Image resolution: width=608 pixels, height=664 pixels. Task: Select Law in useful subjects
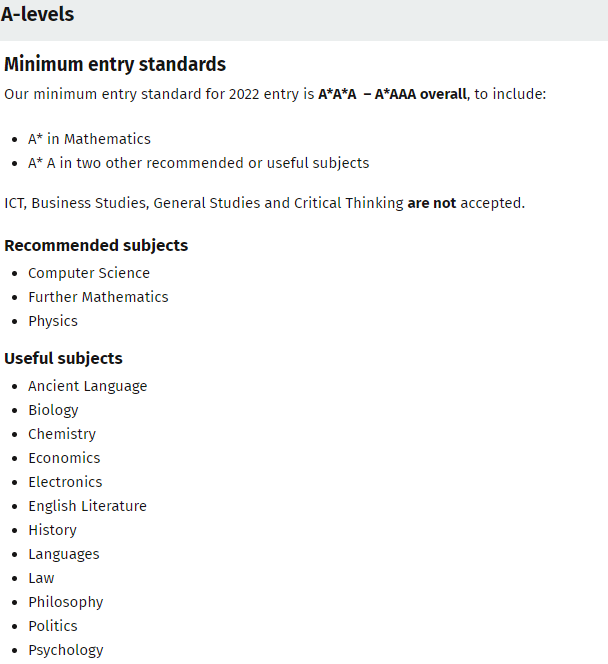[x=41, y=578]
